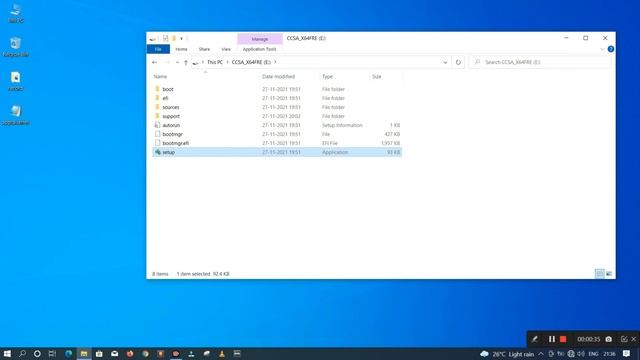Switch to Details view in status bar
The width and height of the screenshot is (640, 360).
point(599,273)
